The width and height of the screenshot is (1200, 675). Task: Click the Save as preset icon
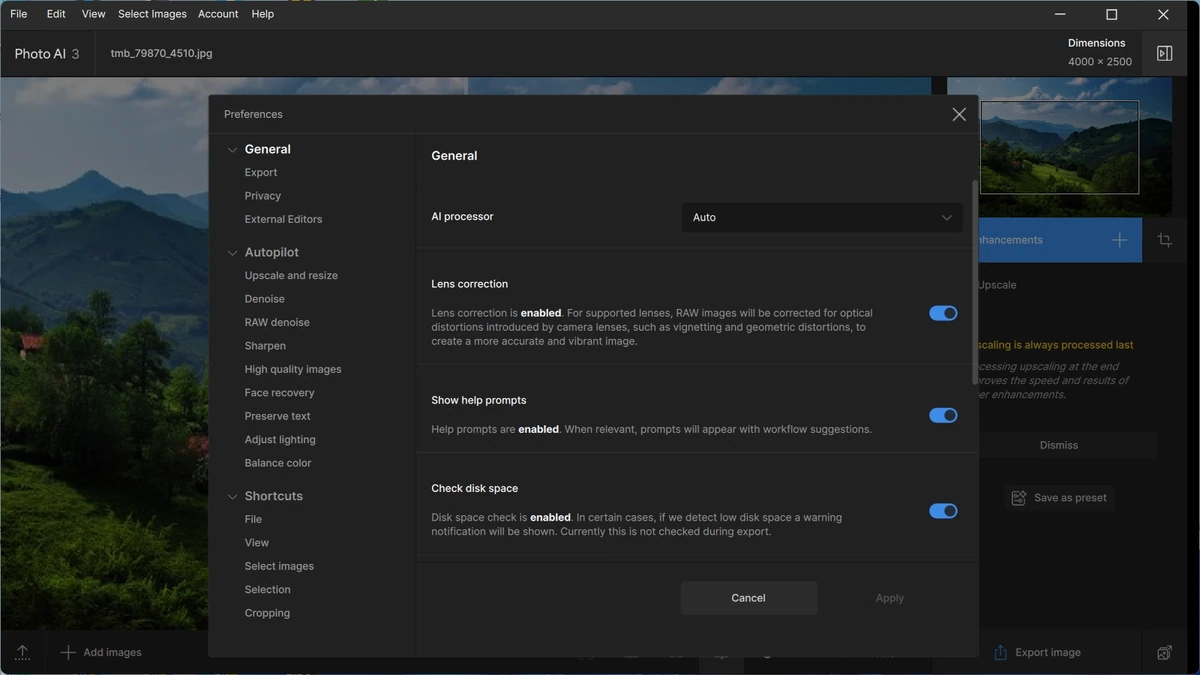click(1019, 498)
